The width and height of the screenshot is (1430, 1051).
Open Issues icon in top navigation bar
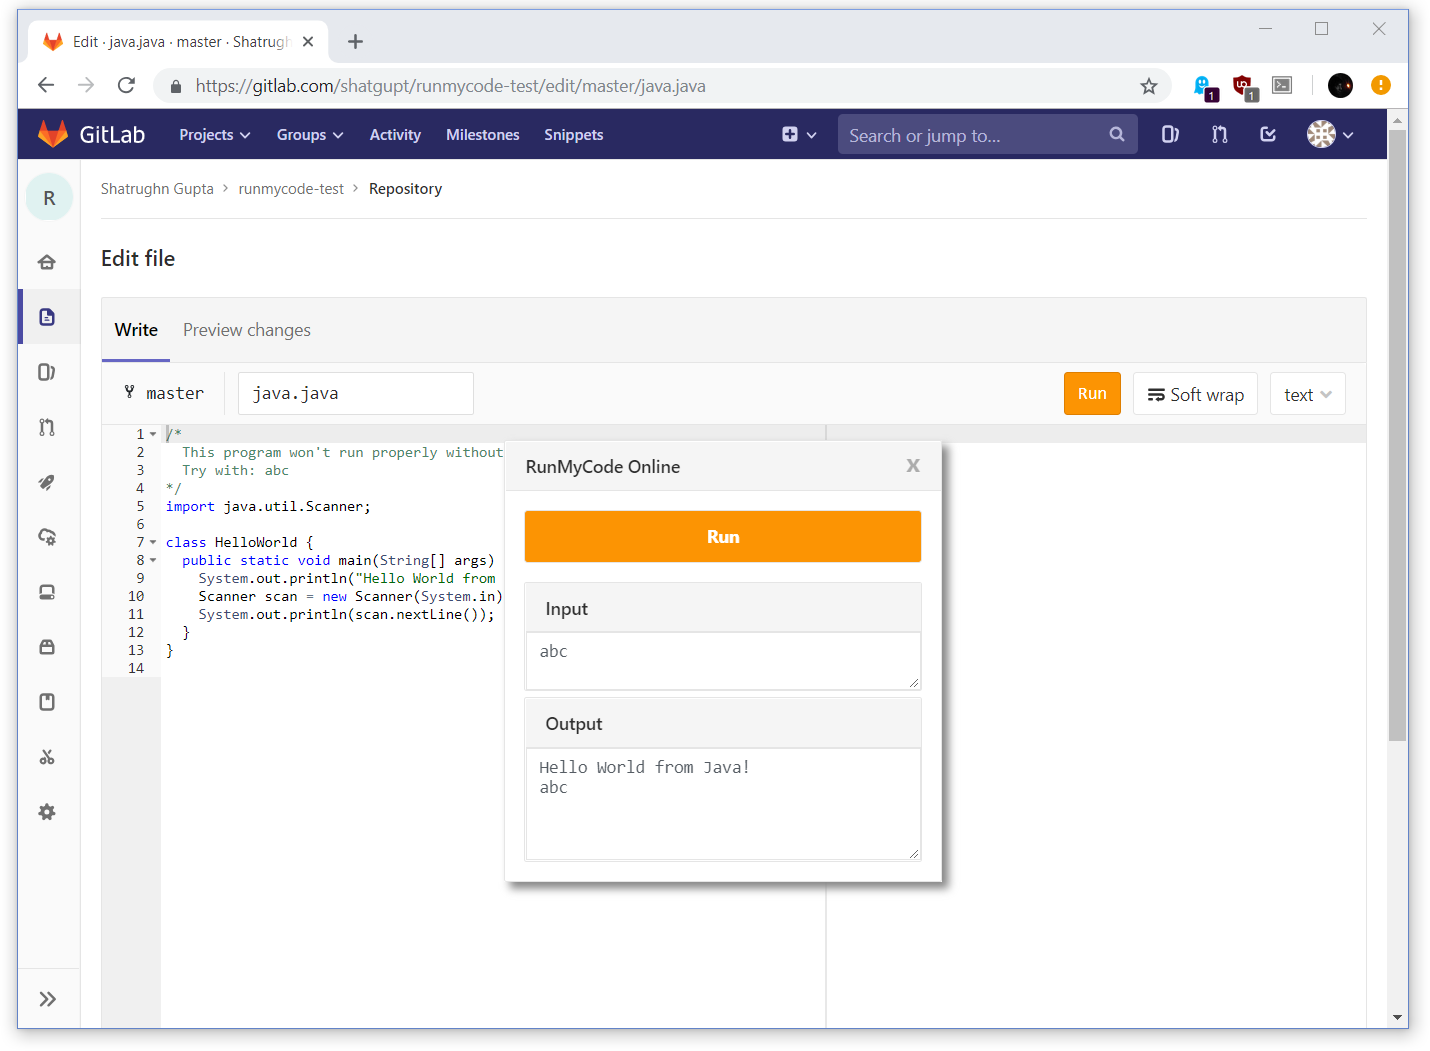tap(1170, 134)
